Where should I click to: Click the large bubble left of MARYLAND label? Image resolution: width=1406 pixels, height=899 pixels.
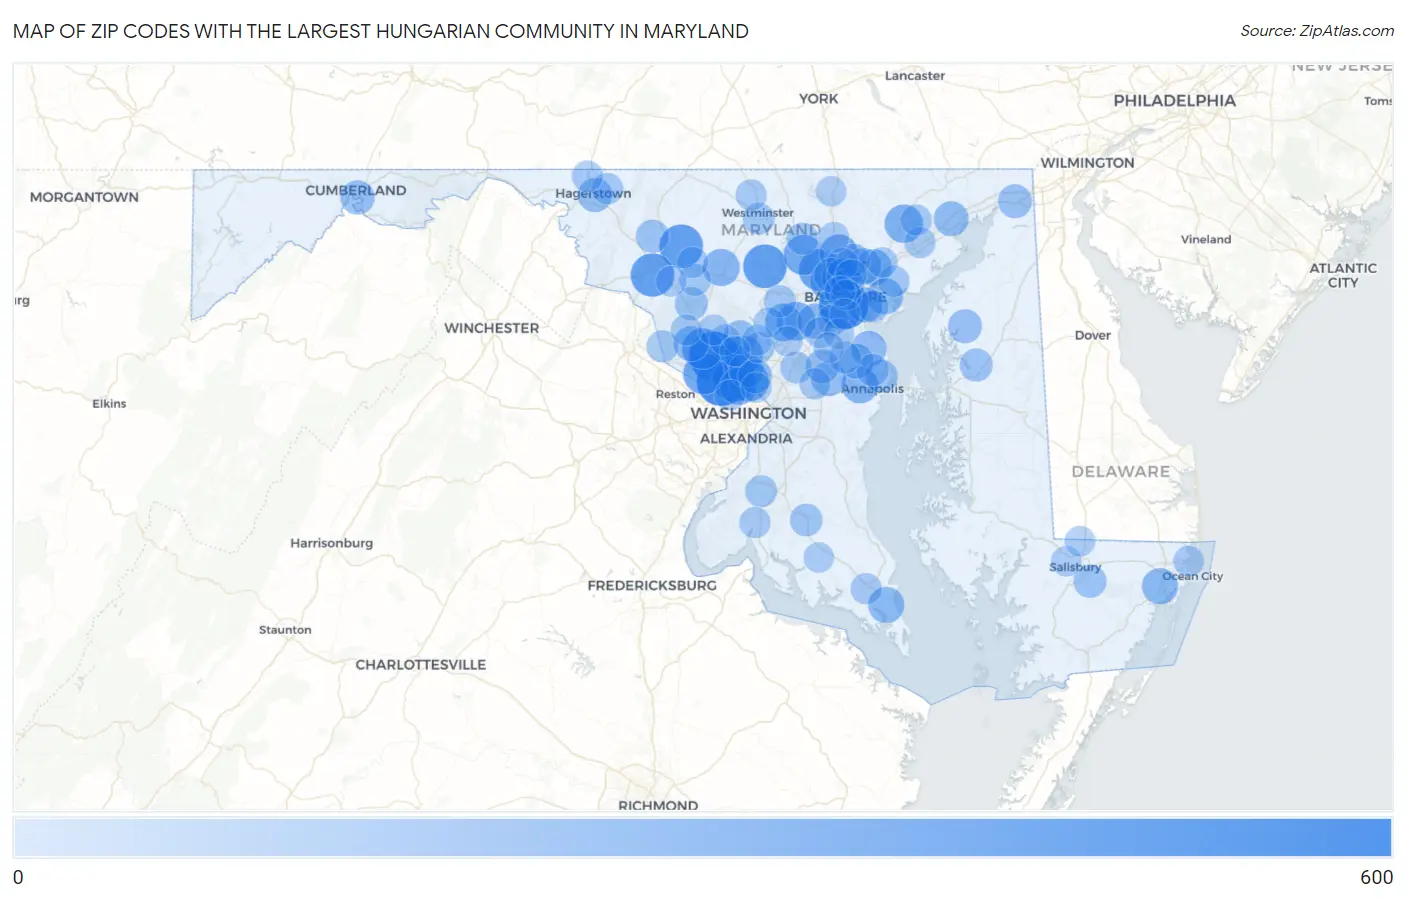coord(680,246)
